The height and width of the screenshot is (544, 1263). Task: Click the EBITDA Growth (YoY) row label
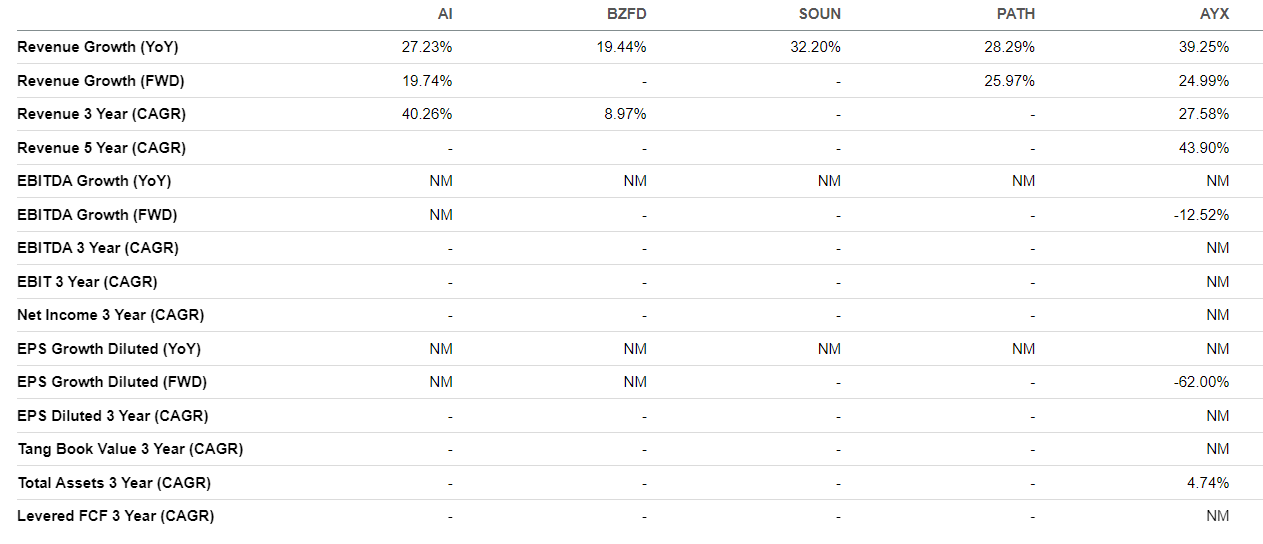pos(94,181)
